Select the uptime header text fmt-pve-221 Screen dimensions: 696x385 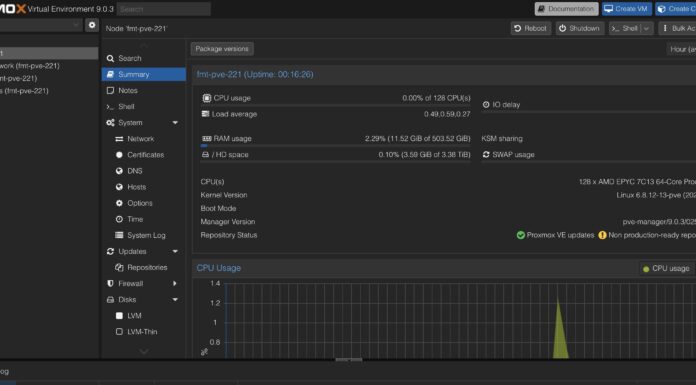(255, 74)
